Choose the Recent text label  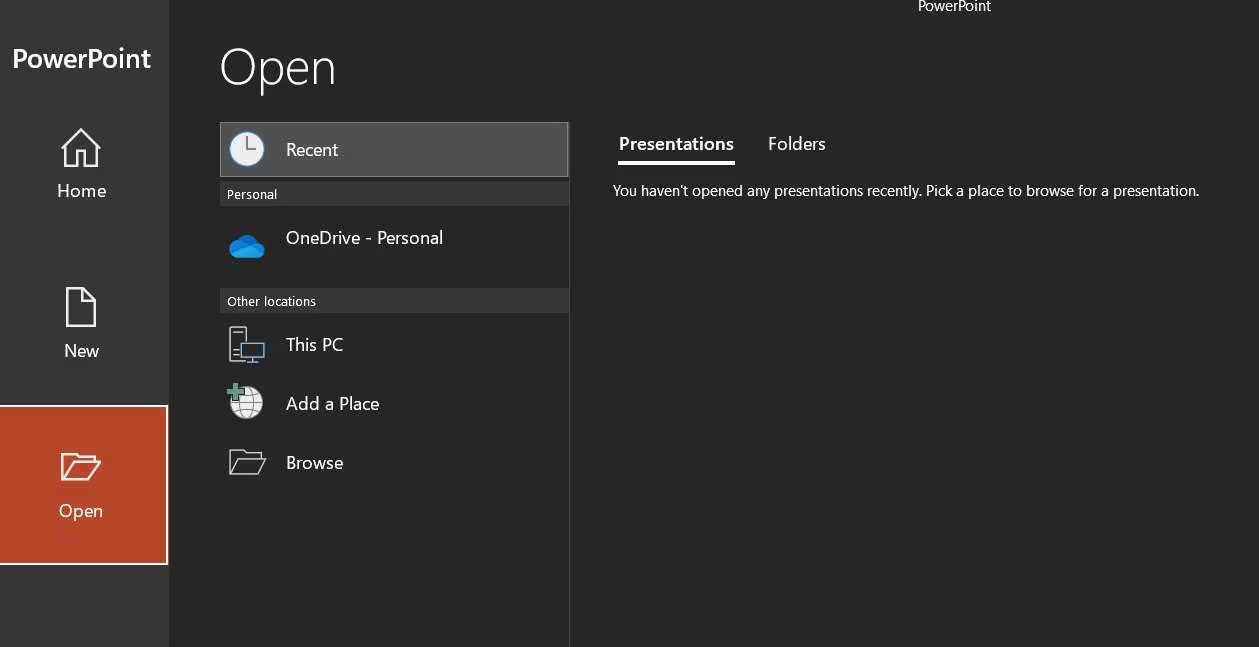(x=312, y=150)
